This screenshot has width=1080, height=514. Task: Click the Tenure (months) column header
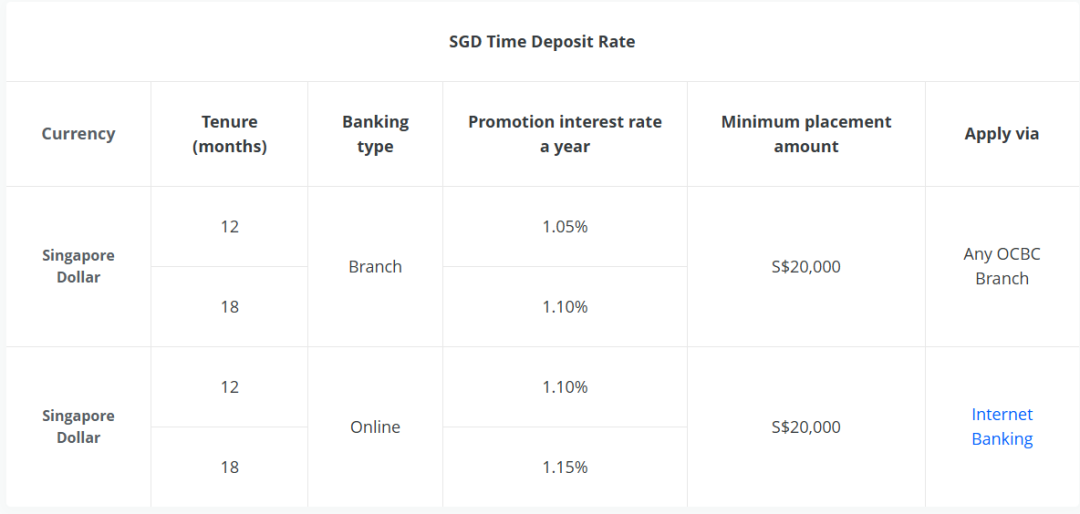click(x=229, y=134)
